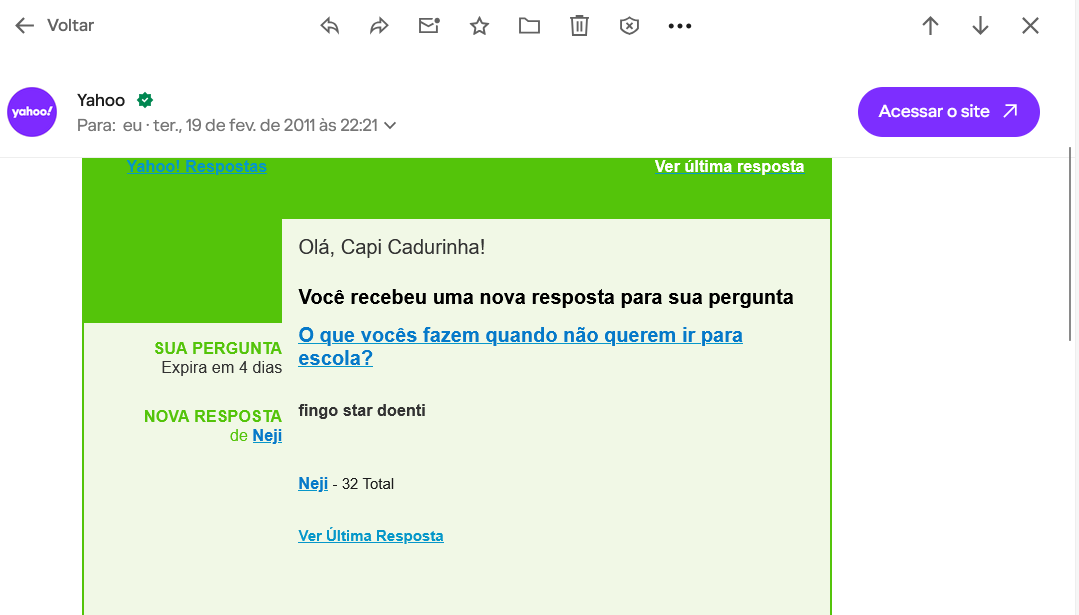Click the Yahoo sender avatar
1079x615 pixels.
coord(32,111)
